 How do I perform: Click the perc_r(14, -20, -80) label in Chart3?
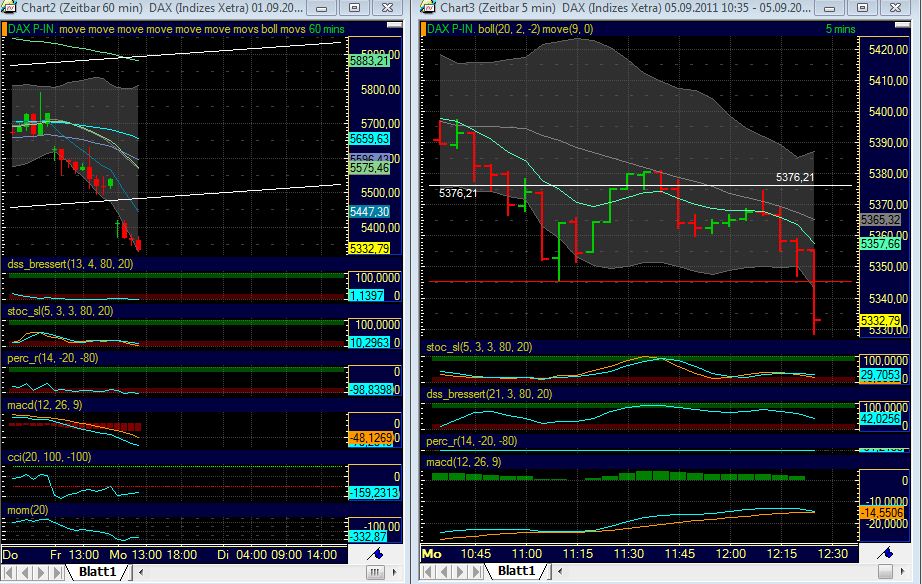click(x=472, y=441)
